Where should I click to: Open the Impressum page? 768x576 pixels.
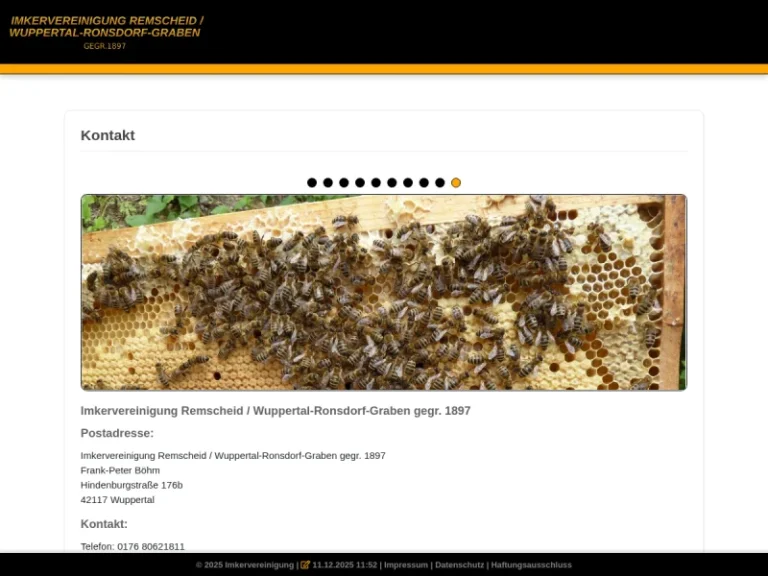coord(406,565)
